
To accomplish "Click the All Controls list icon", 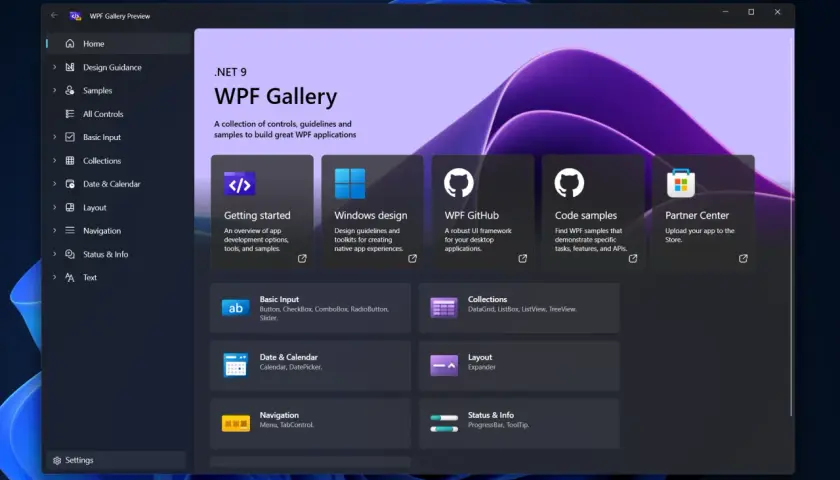I will pyautogui.click(x=70, y=114).
